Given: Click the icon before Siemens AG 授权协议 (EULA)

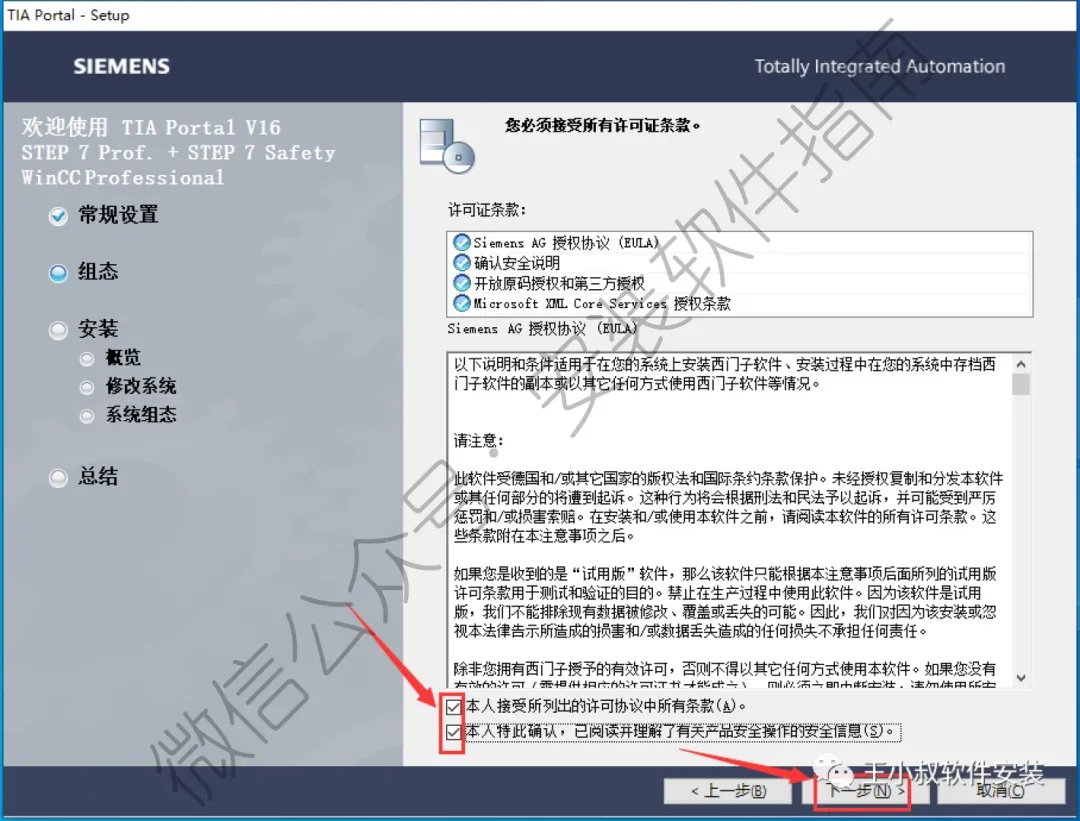Looking at the screenshot, I should (x=461, y=242).
